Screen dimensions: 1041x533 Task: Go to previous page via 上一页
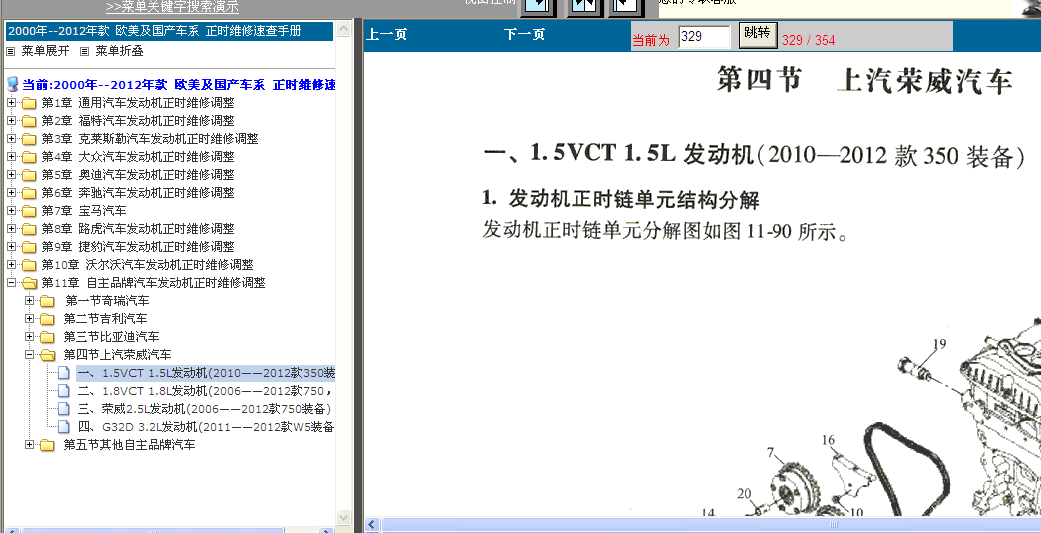[x=387, y=35]
